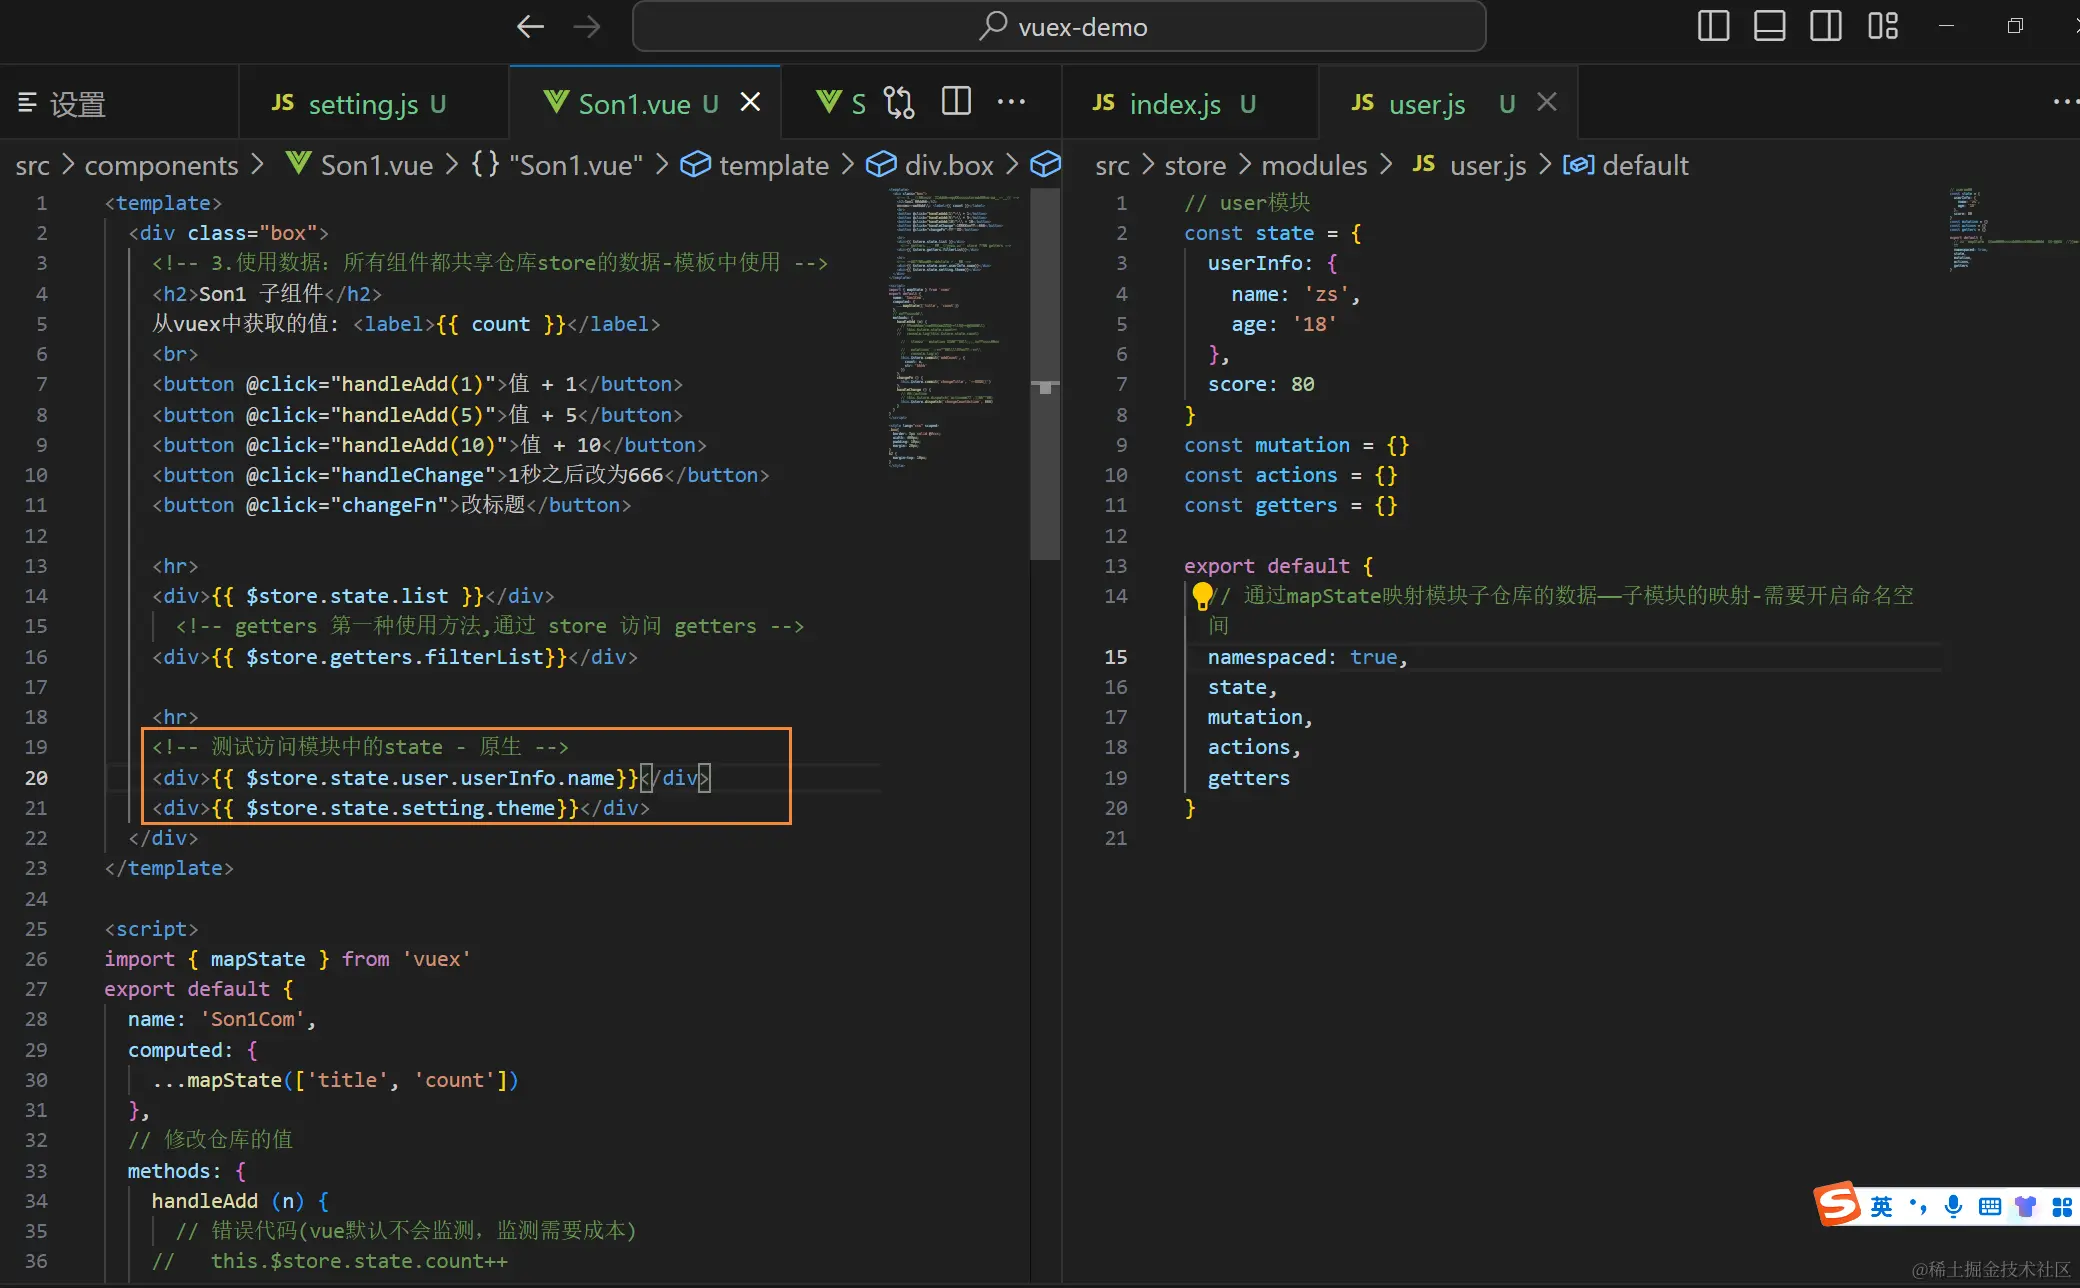Screen dimensions: 2080x1288
Task: Click the Son1.vue breadcrumb file item
Action: pyautogui.click(x=377, y=165)
